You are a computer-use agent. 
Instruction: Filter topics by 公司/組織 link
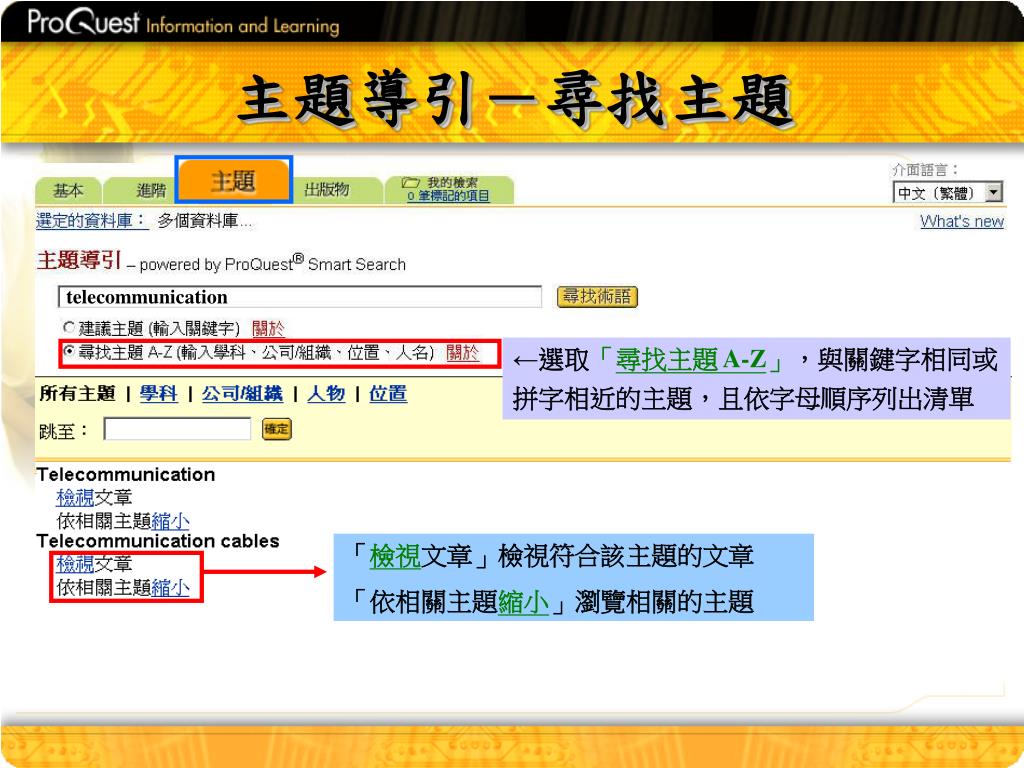pyautogui.click(x=242, y=393)
